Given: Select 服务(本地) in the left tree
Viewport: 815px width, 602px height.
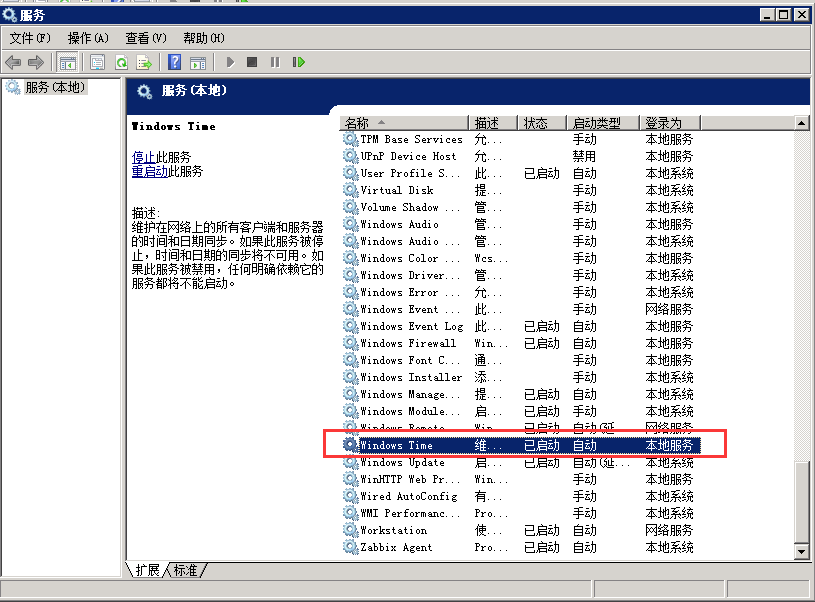Looking at the screenshot, I should (x=56, y=88).
